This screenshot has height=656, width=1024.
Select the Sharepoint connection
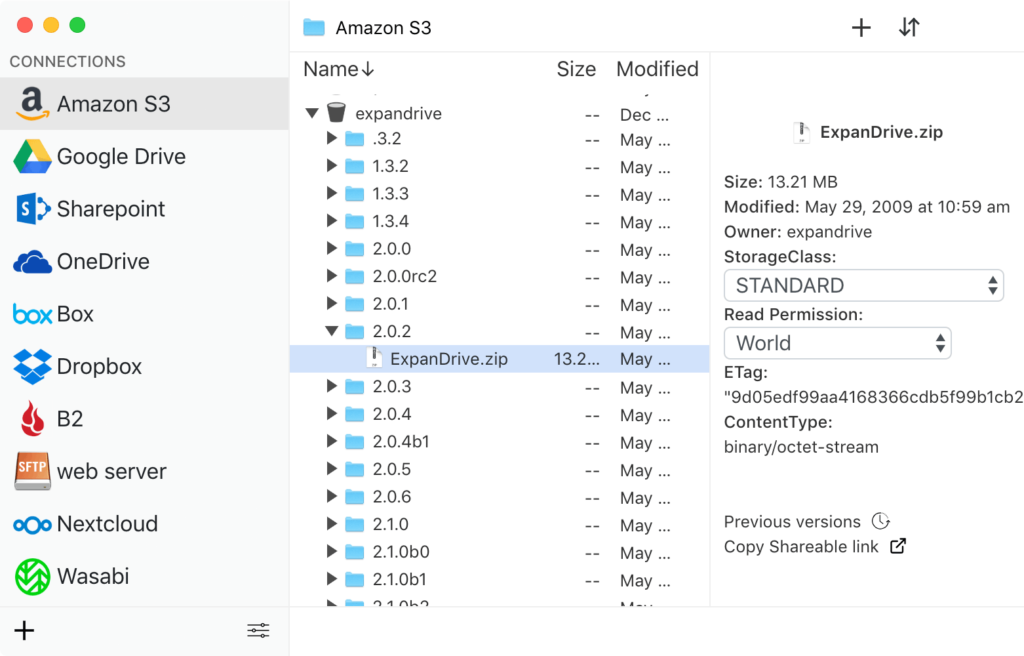tap(110, 209)
